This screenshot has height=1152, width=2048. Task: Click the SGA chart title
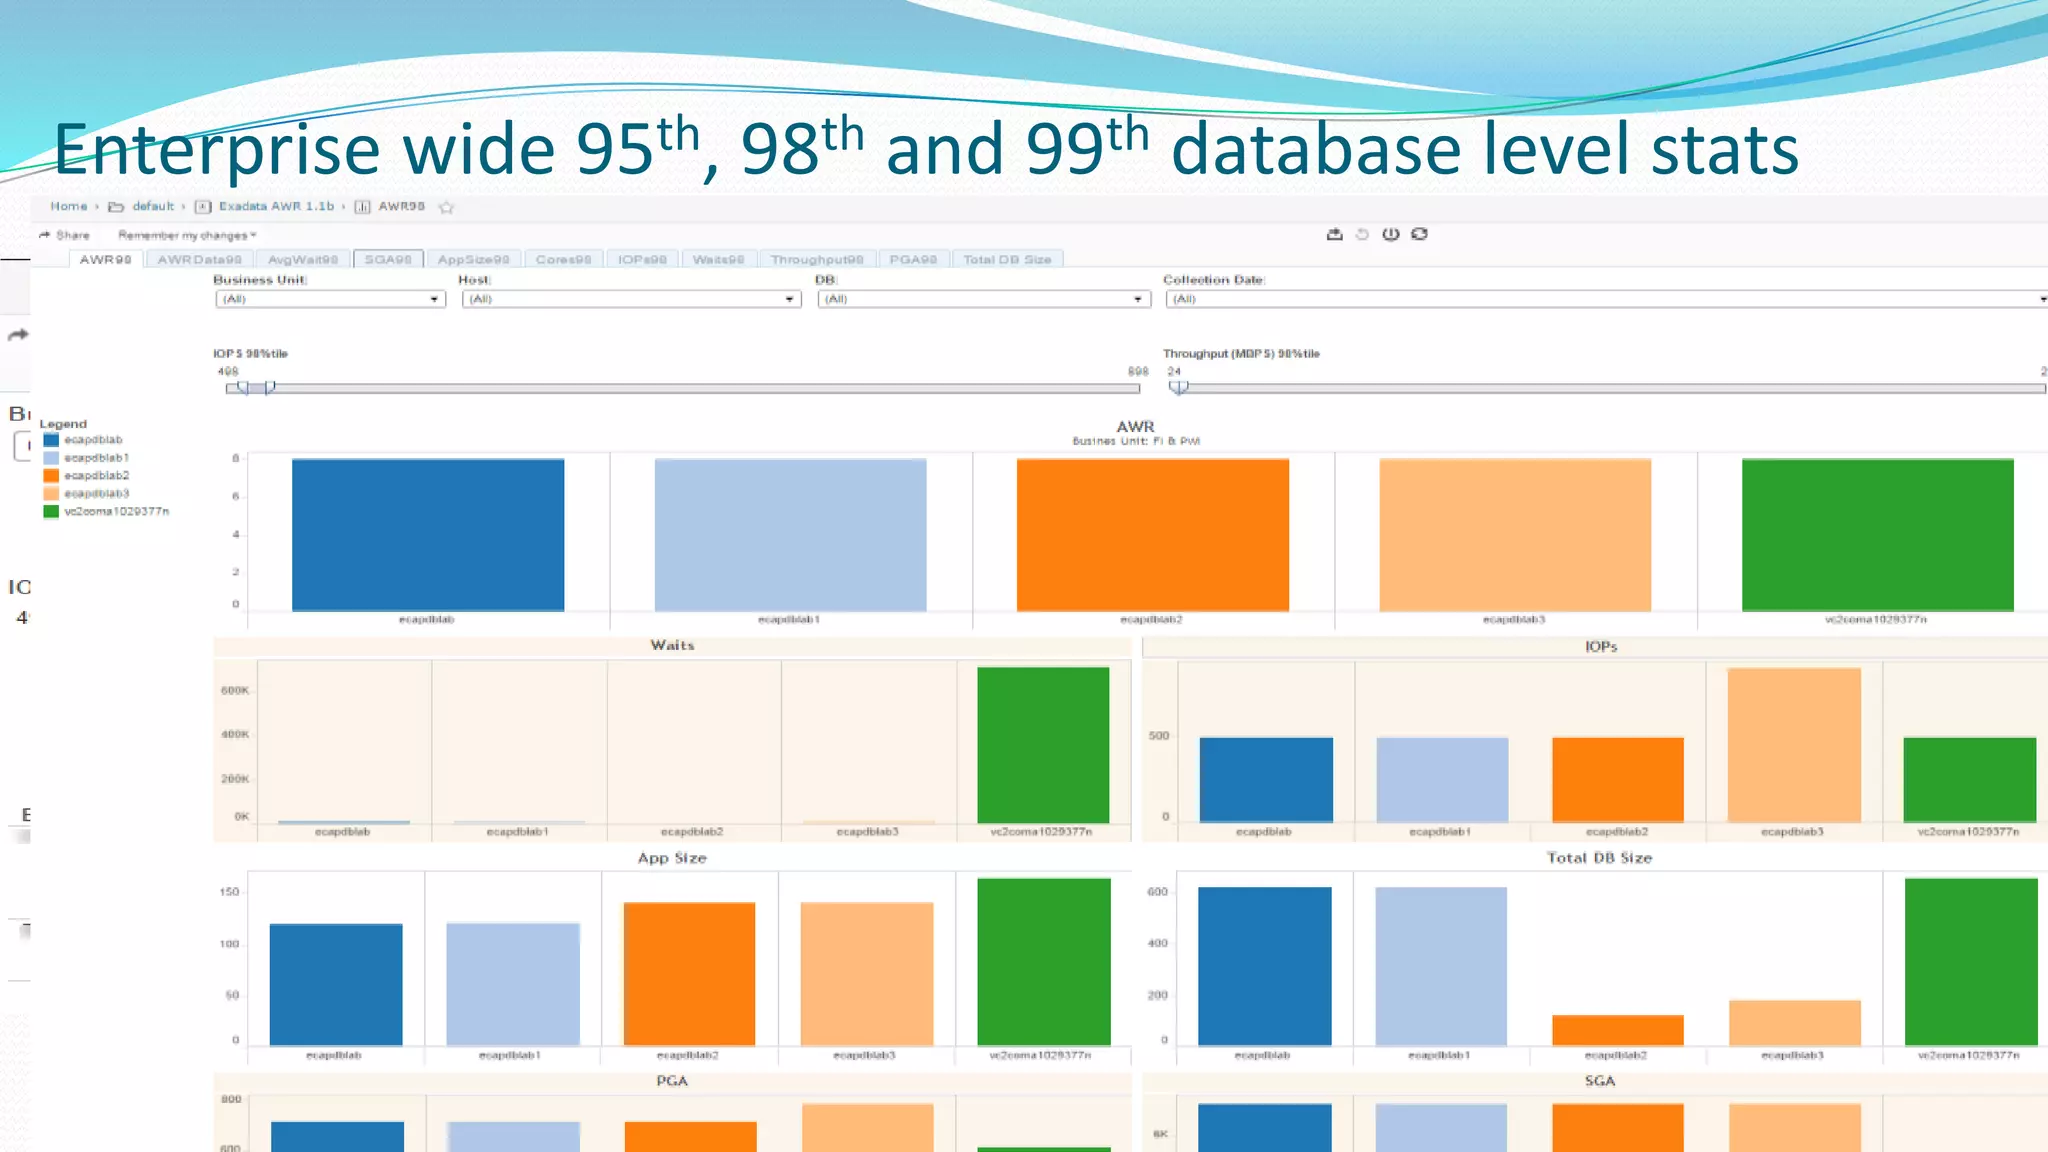(1600, 1081)
